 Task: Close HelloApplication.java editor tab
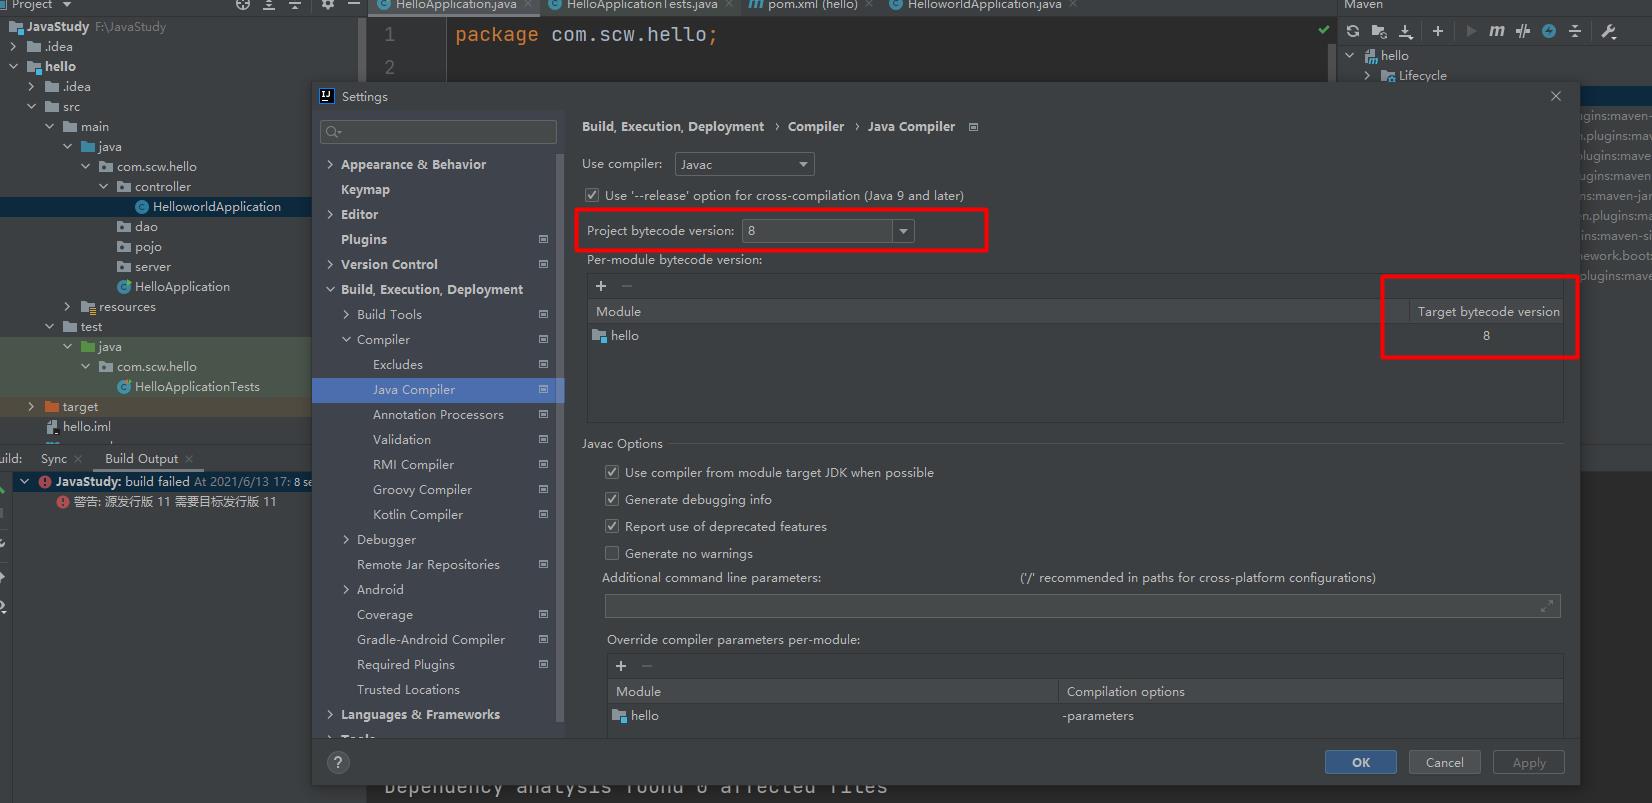click(x=528, y=5)
